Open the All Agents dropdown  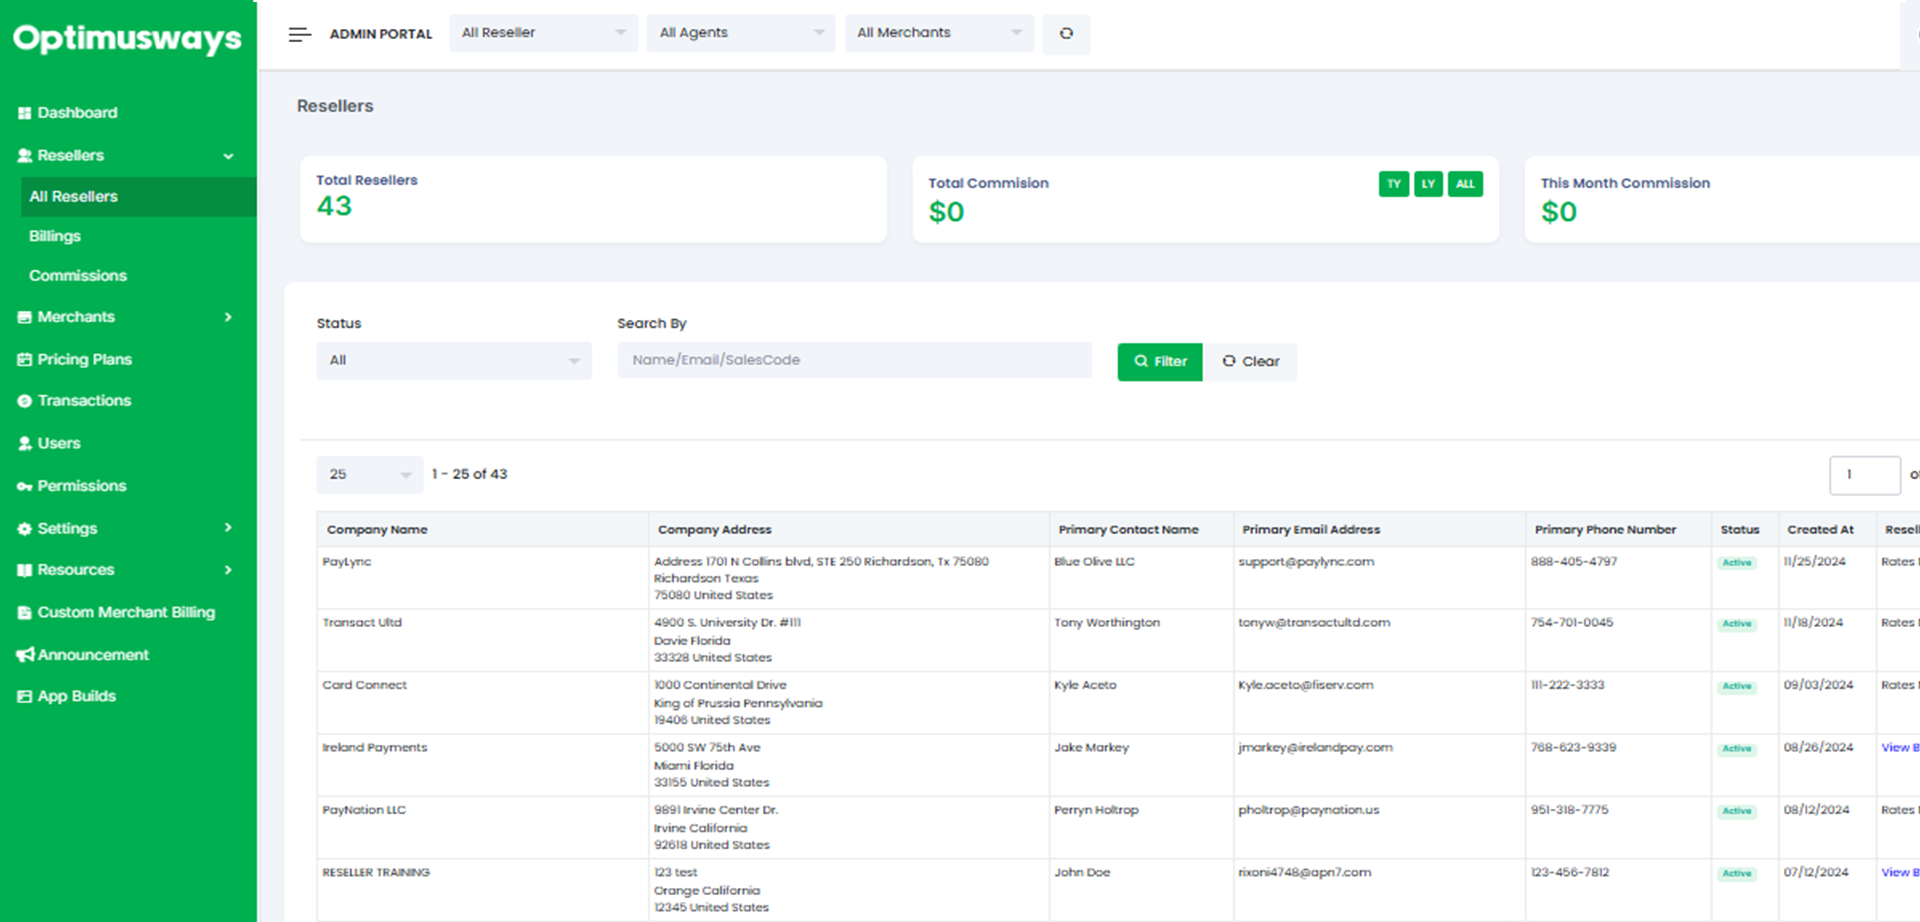click(x=740, y=33)
